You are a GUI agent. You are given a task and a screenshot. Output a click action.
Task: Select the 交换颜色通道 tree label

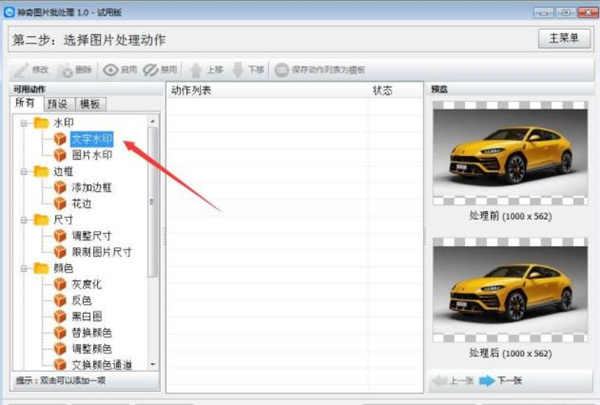102,365
